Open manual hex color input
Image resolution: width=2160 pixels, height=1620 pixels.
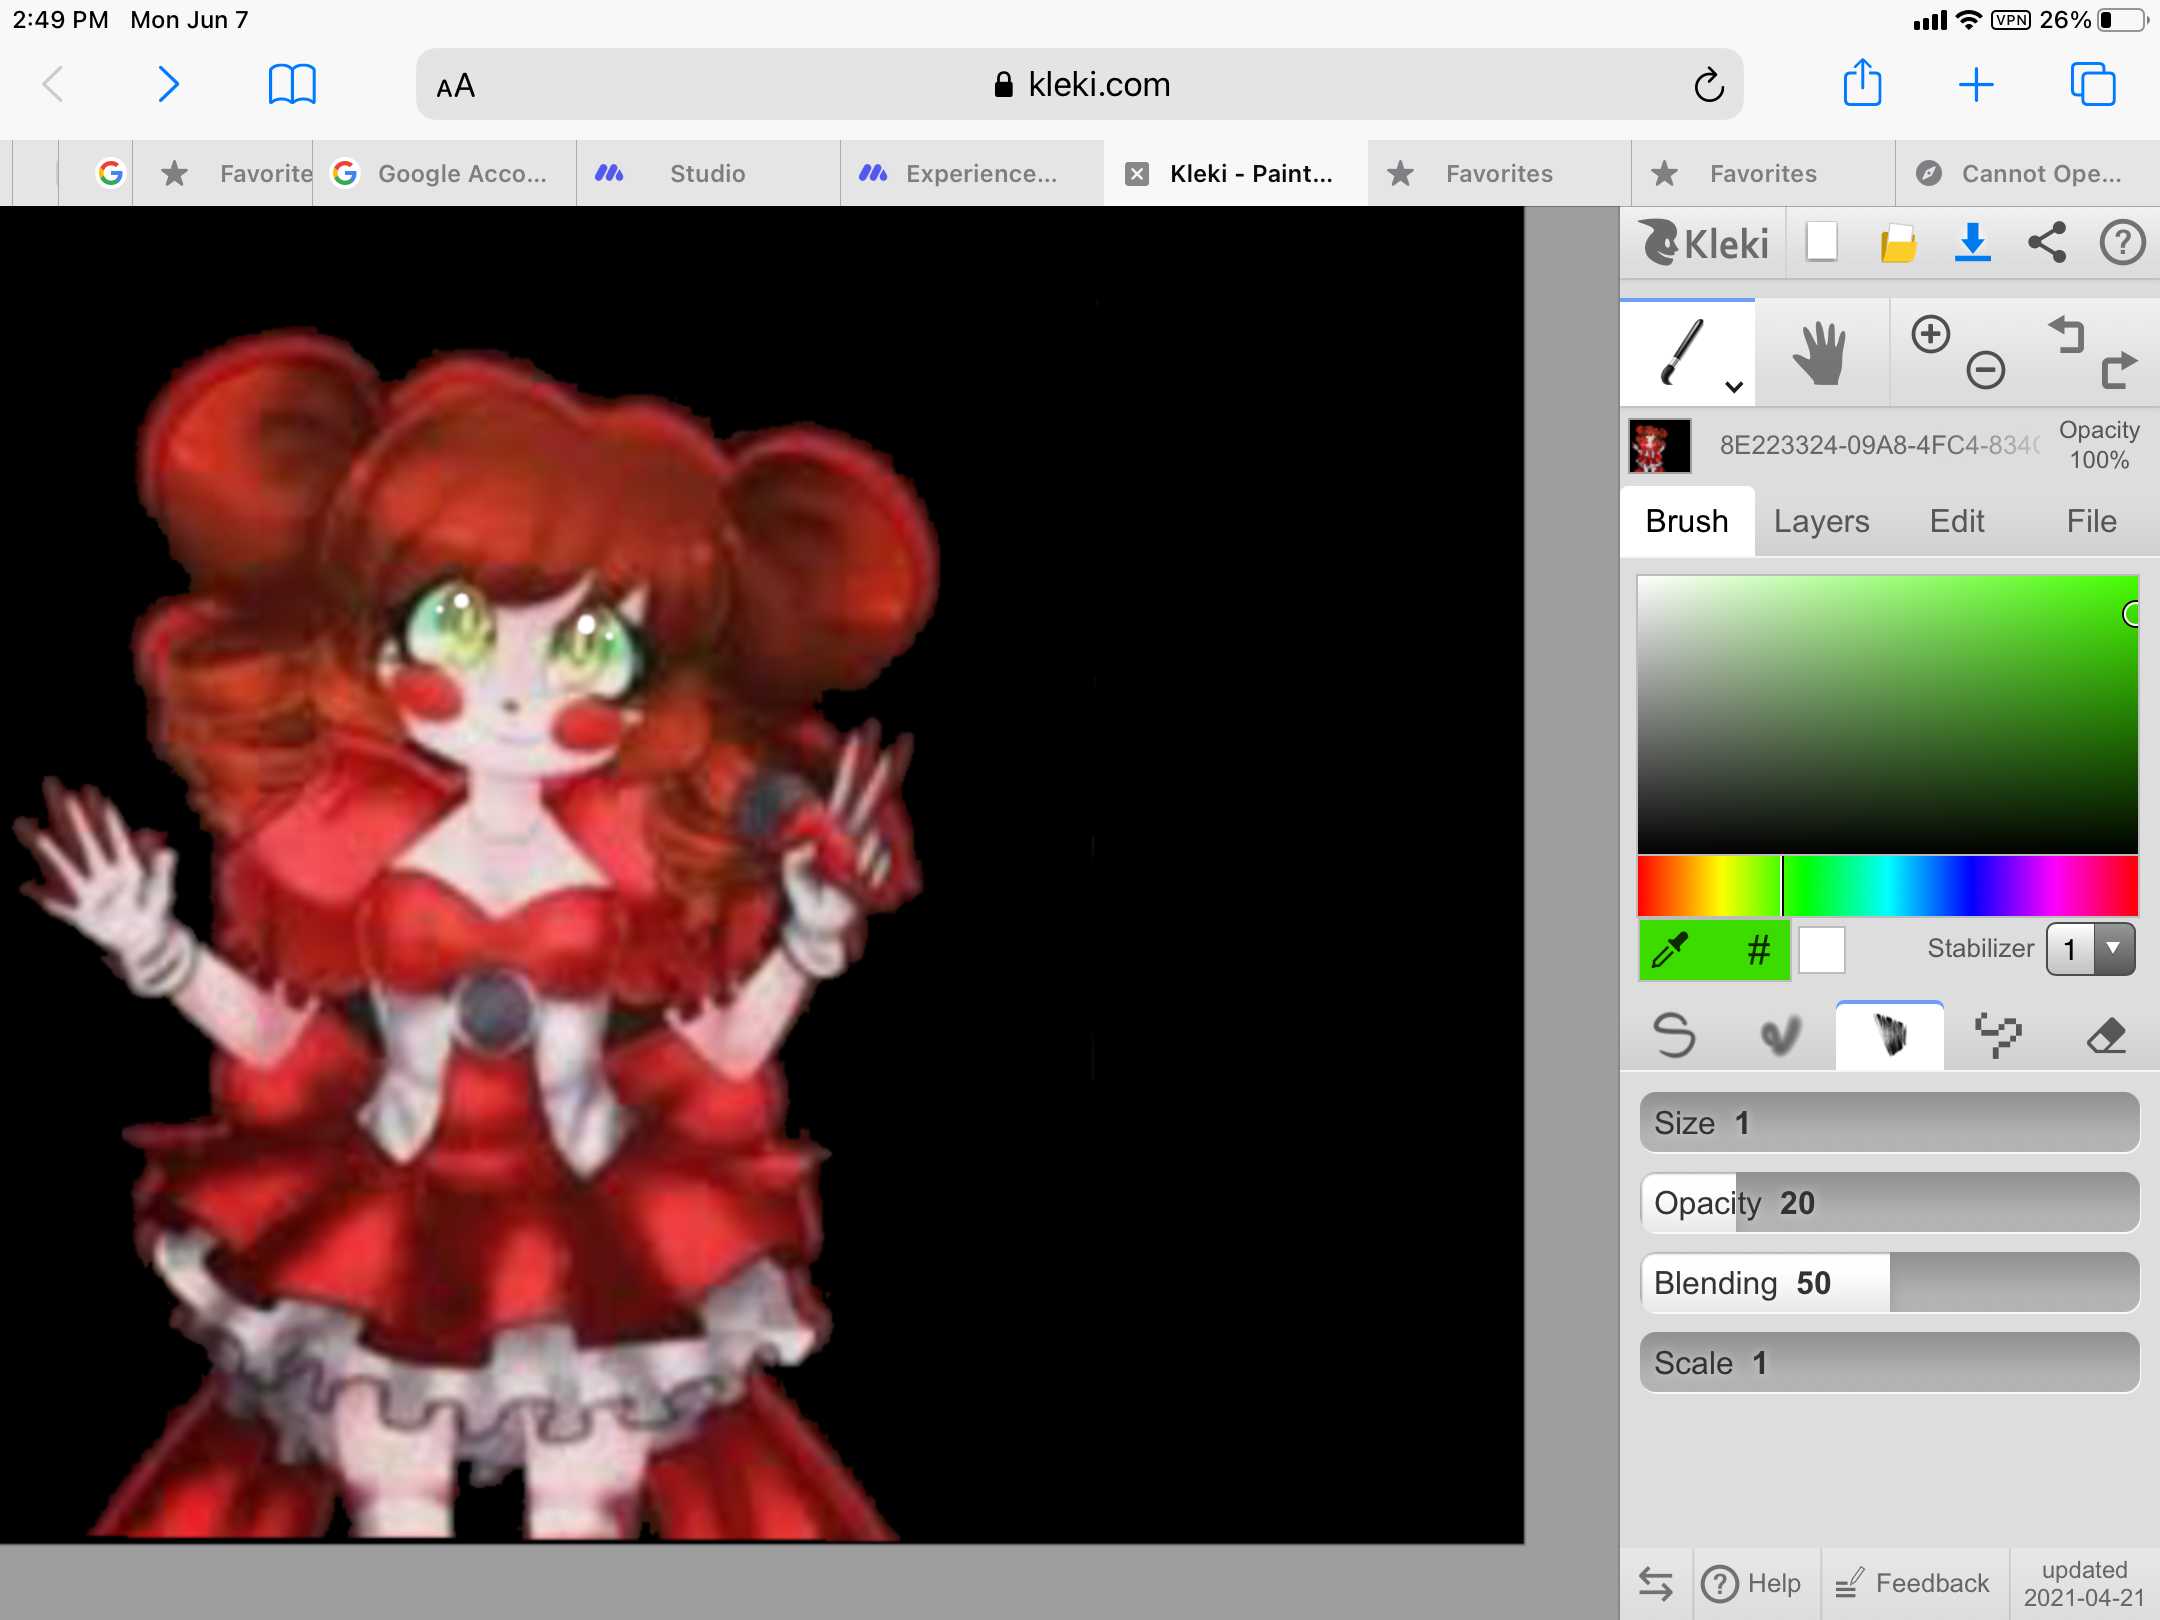[x=1757, y=949]
